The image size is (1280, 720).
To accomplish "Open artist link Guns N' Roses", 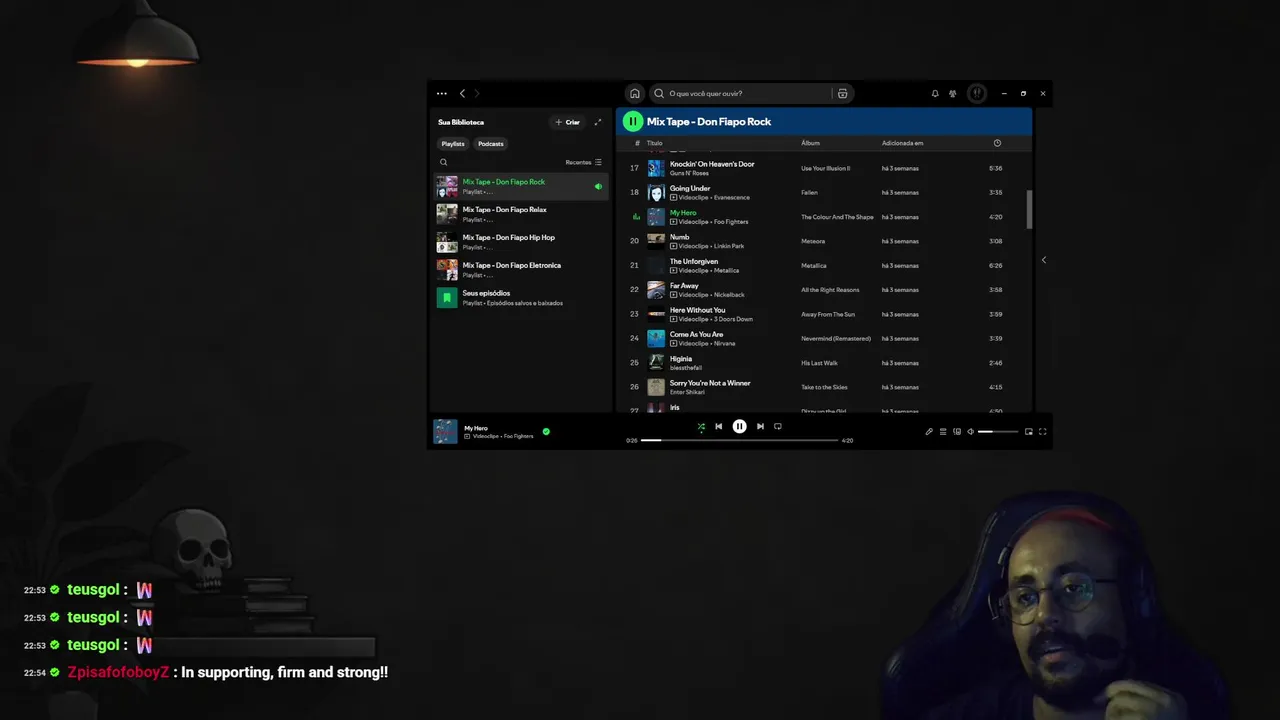I will tap(690, 173).
